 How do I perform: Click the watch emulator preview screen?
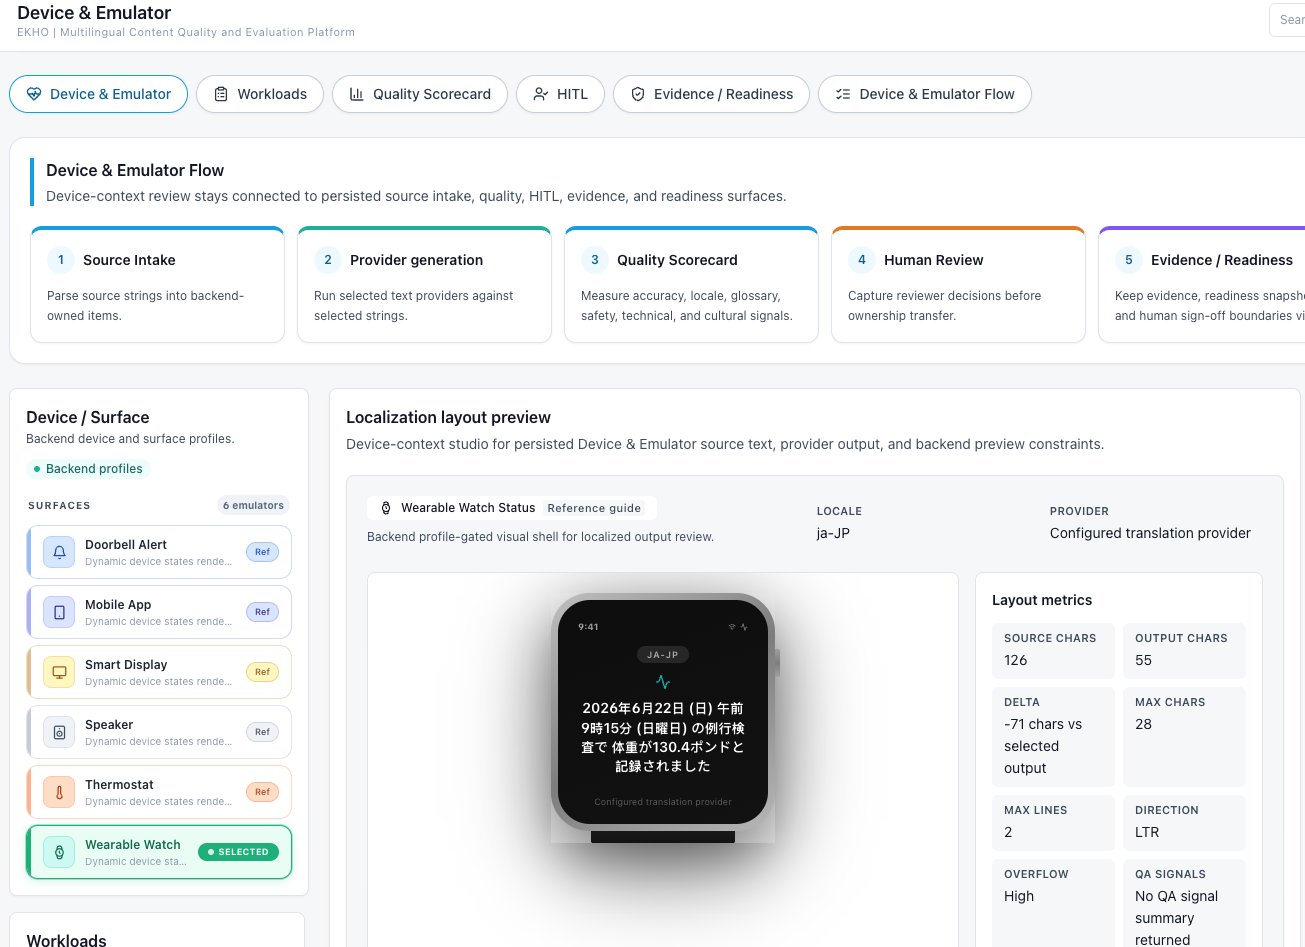[663, 712]
